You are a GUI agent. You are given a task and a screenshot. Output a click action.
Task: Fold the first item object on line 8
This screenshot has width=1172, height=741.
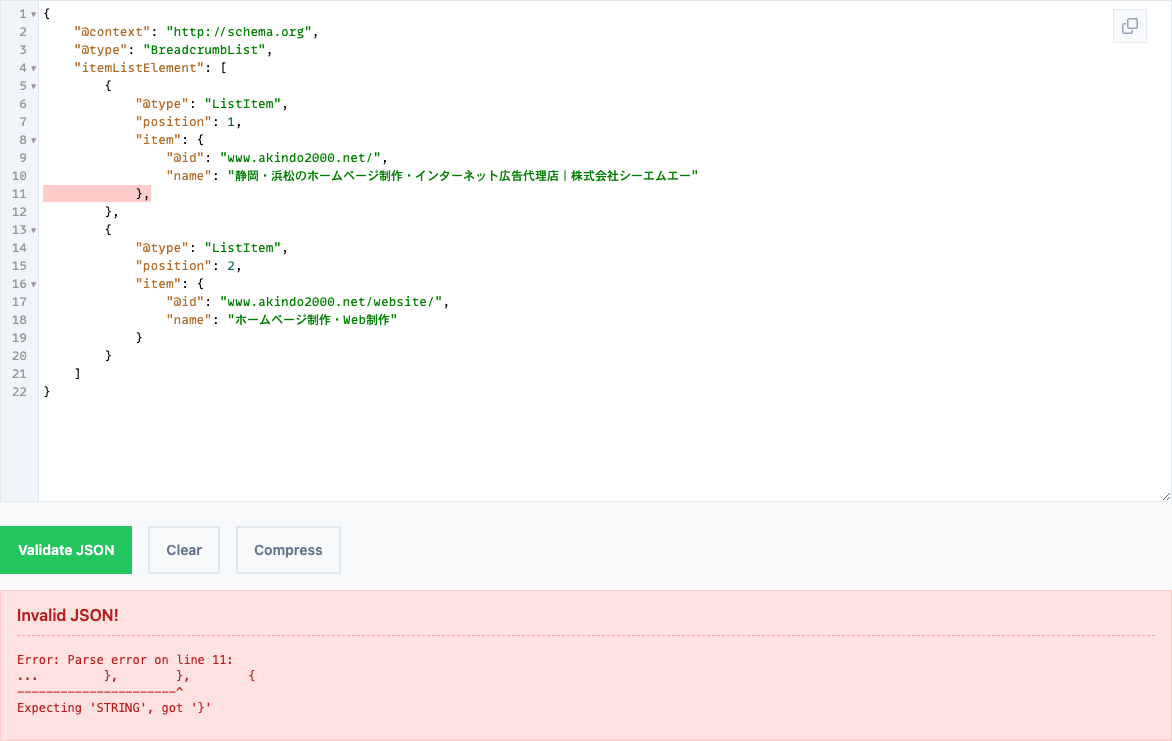(34, 140)
